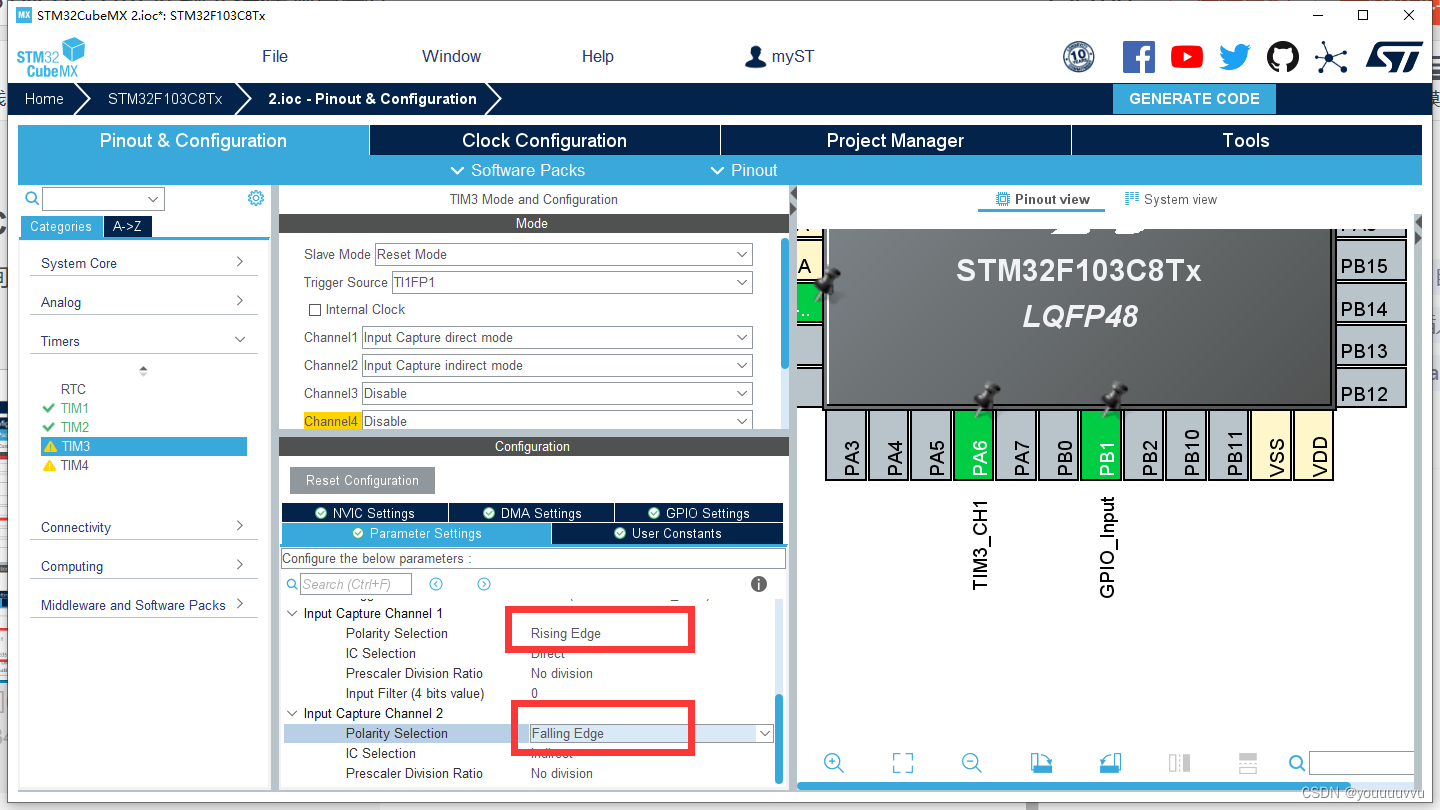Open the NVIC Settings tab

(365, 513)
